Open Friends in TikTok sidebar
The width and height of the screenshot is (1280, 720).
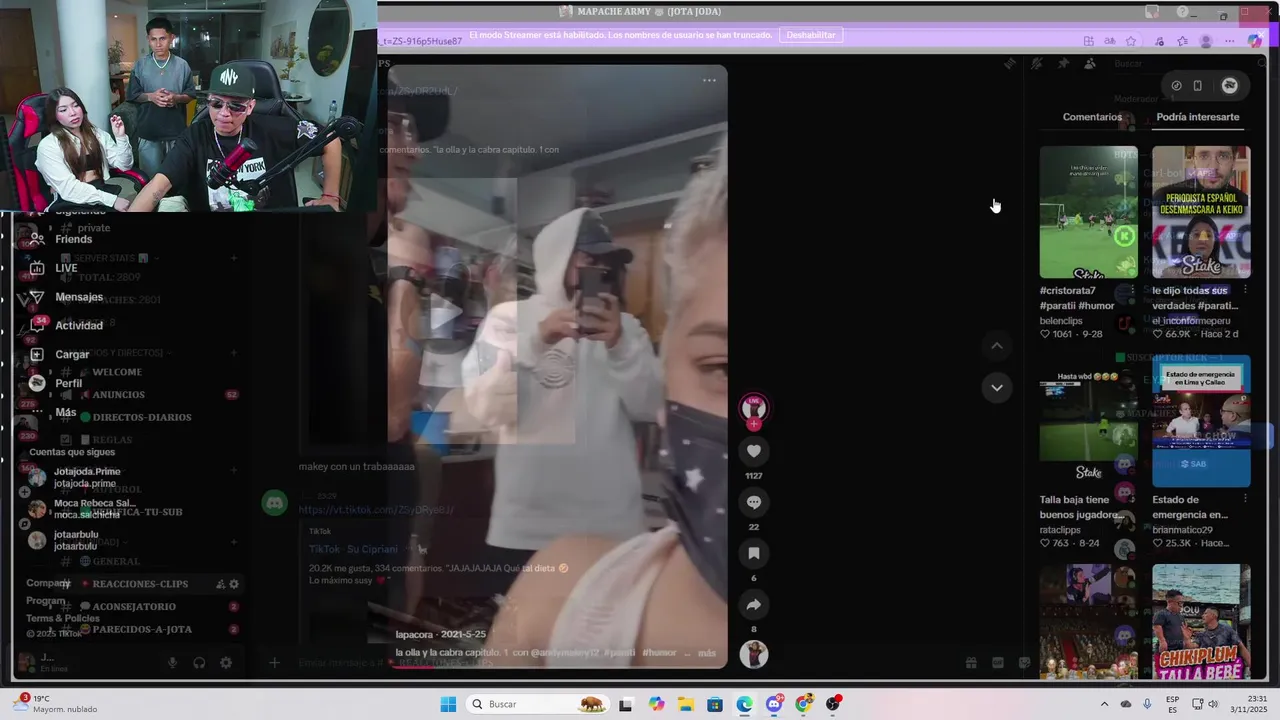click(62, 239)
